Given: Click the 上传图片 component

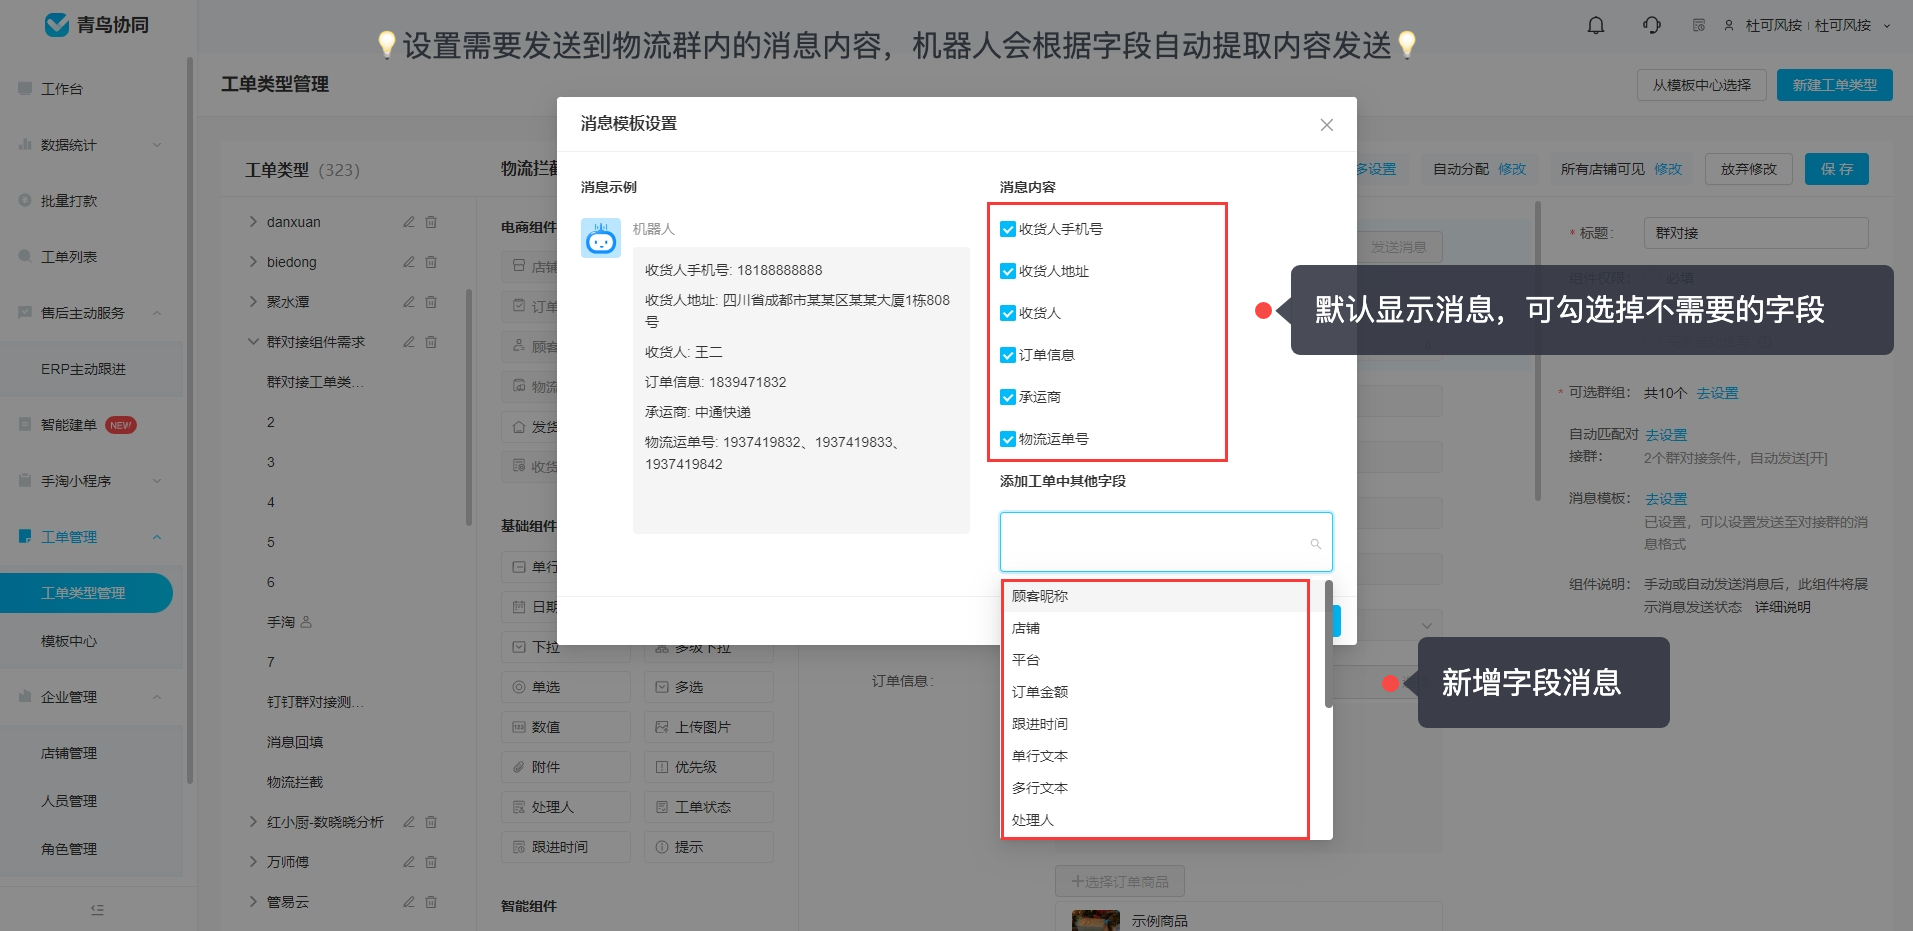Looking at the screenshot, I should click(708, 727).
